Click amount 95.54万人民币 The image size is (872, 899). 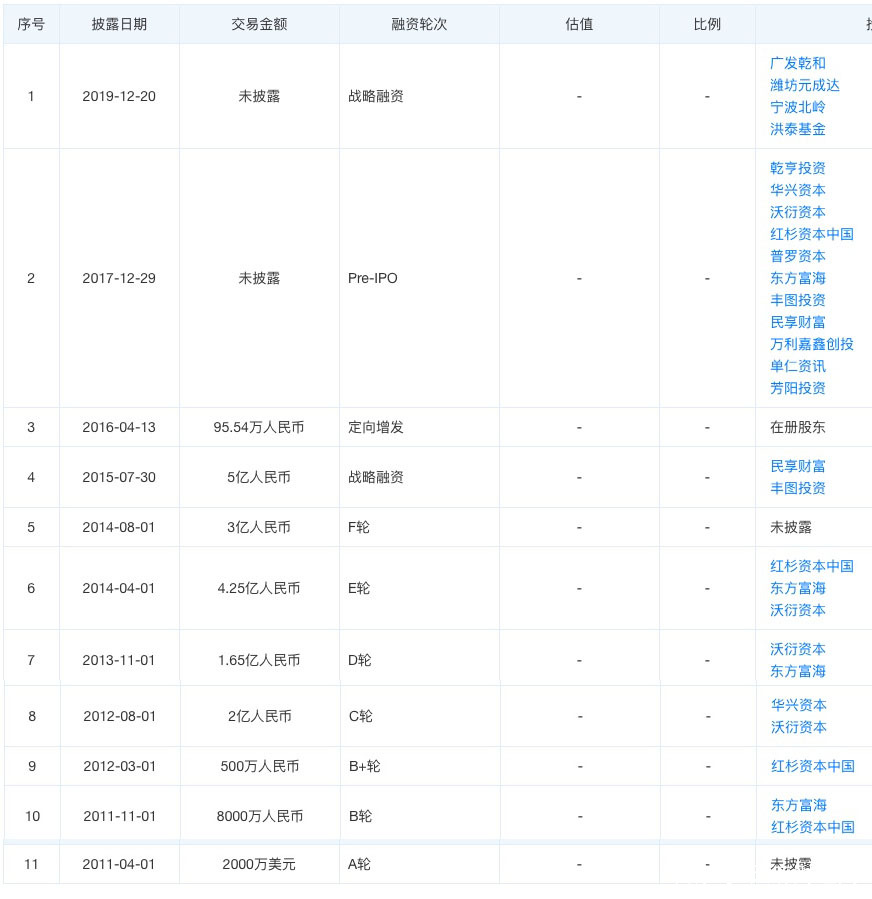point(259,427)
